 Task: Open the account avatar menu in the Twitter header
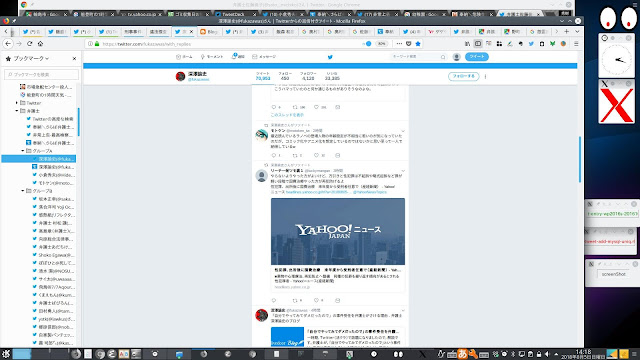(457, 57)
